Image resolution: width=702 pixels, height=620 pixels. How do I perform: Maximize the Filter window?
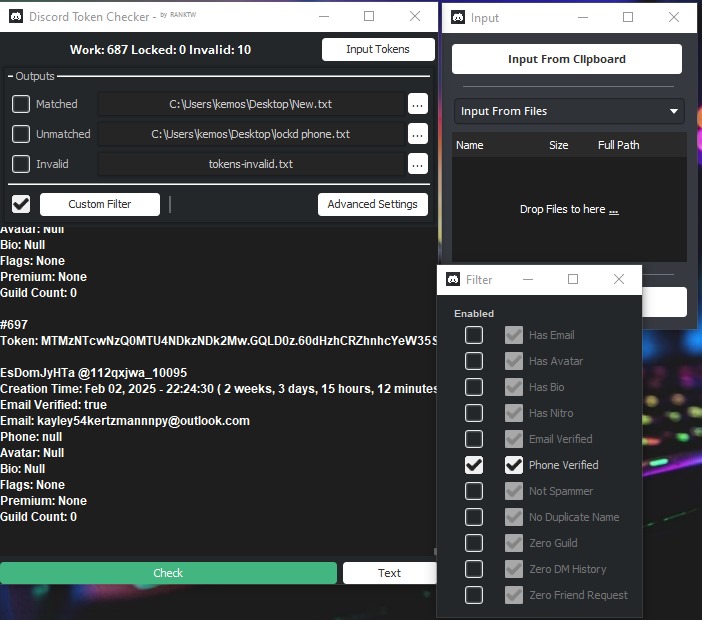pos(573,279)
